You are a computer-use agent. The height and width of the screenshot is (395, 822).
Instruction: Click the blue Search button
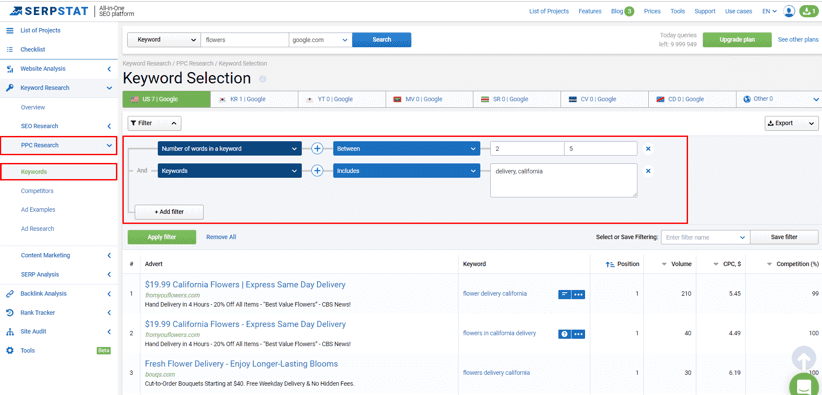382,39
